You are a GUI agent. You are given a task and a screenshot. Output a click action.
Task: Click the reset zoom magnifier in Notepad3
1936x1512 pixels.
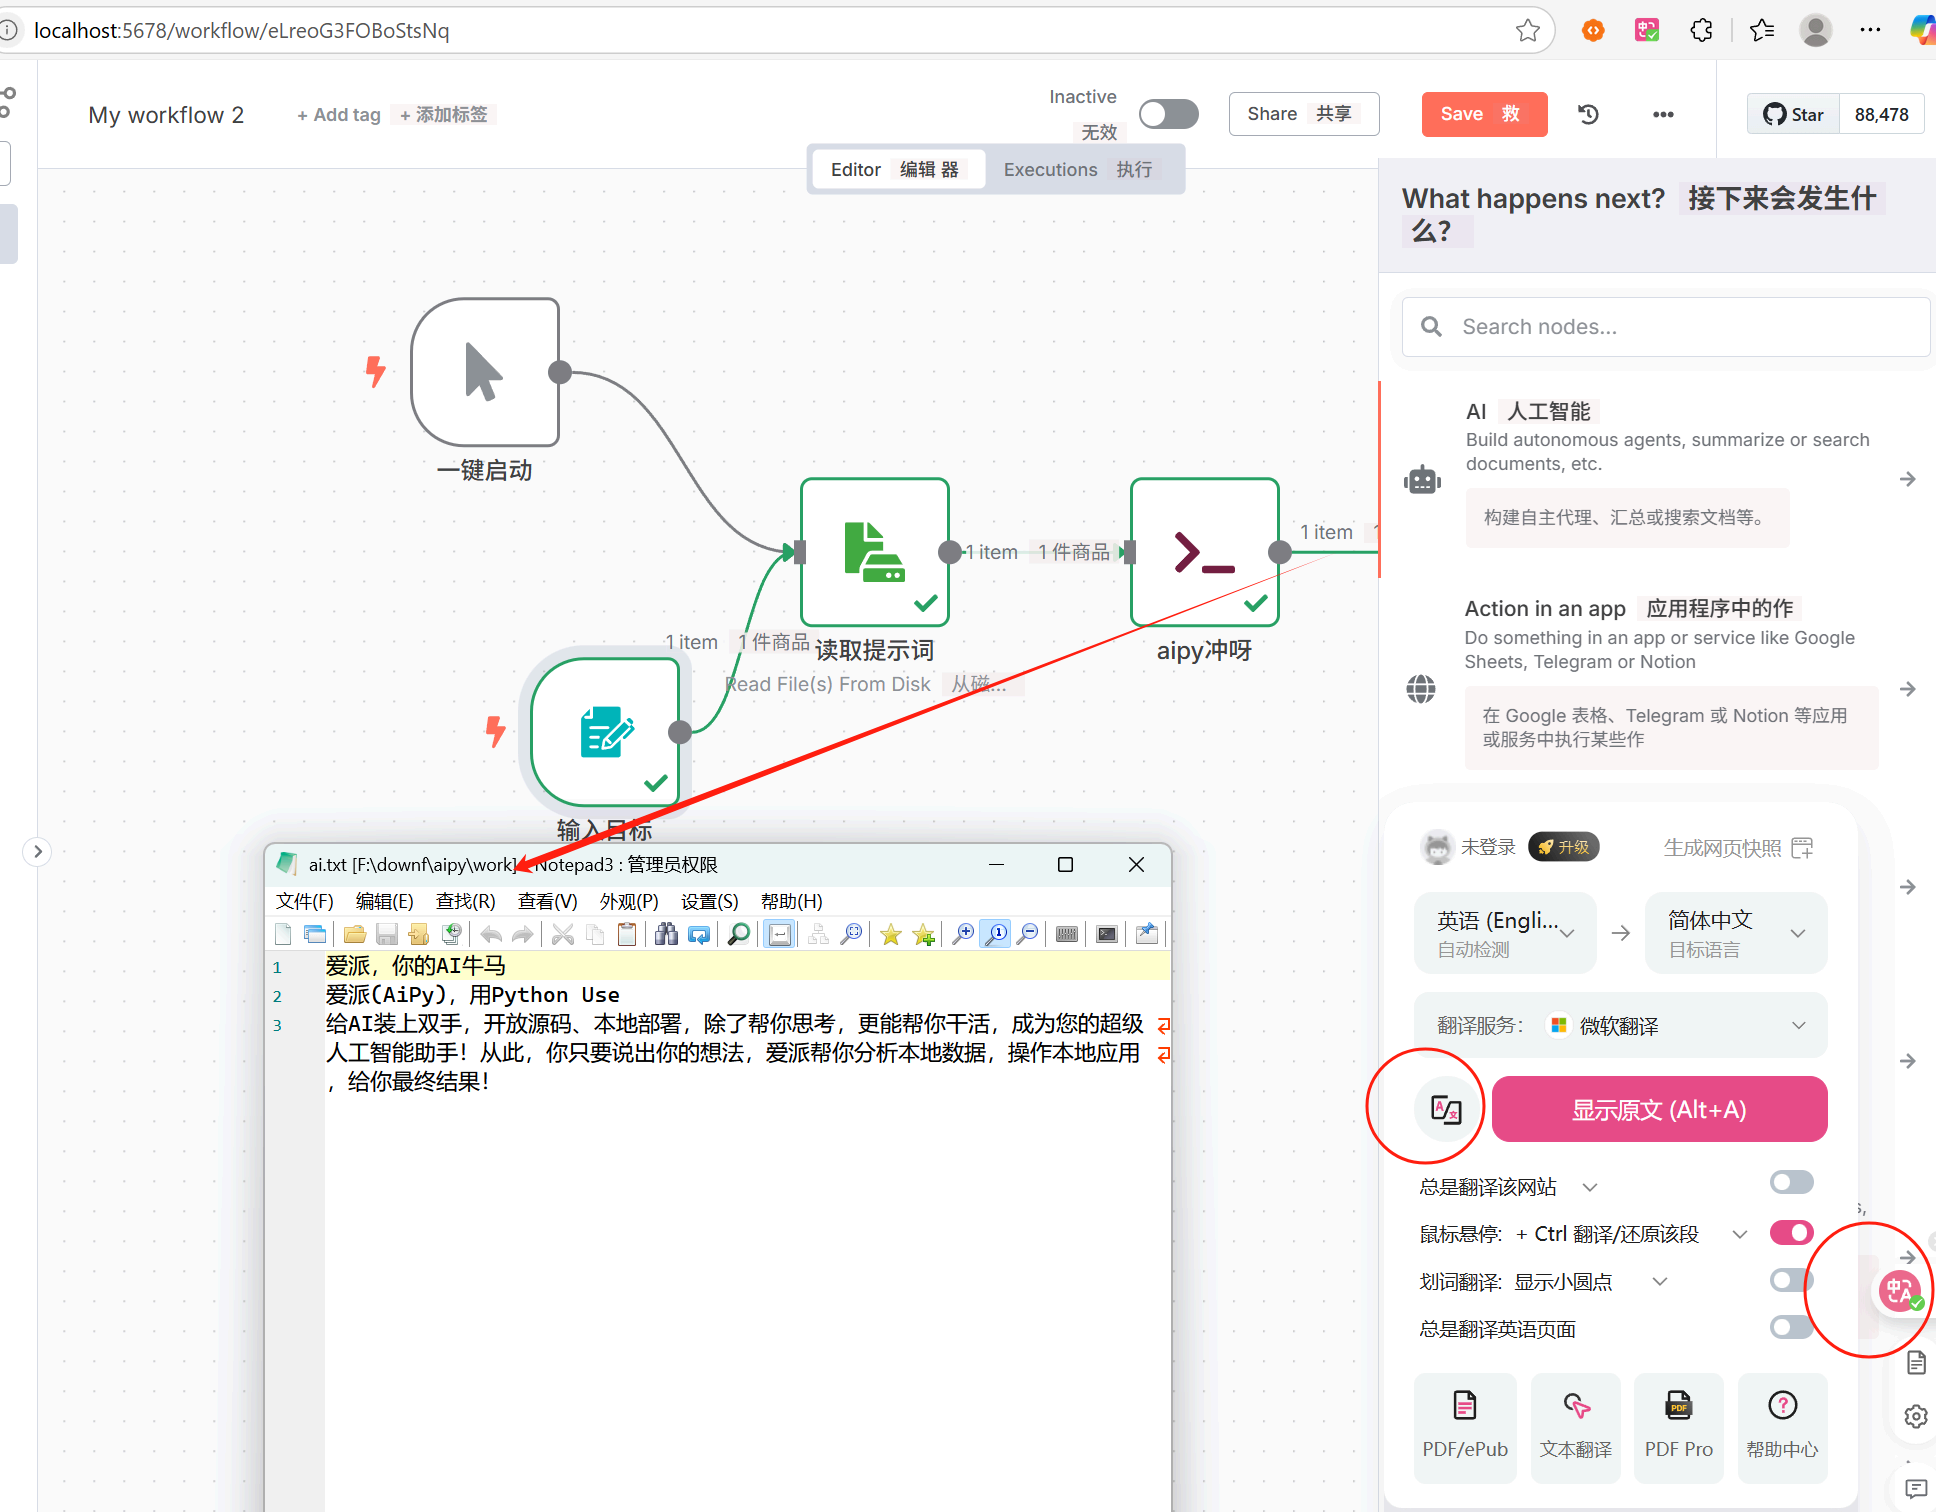point(996,934)
